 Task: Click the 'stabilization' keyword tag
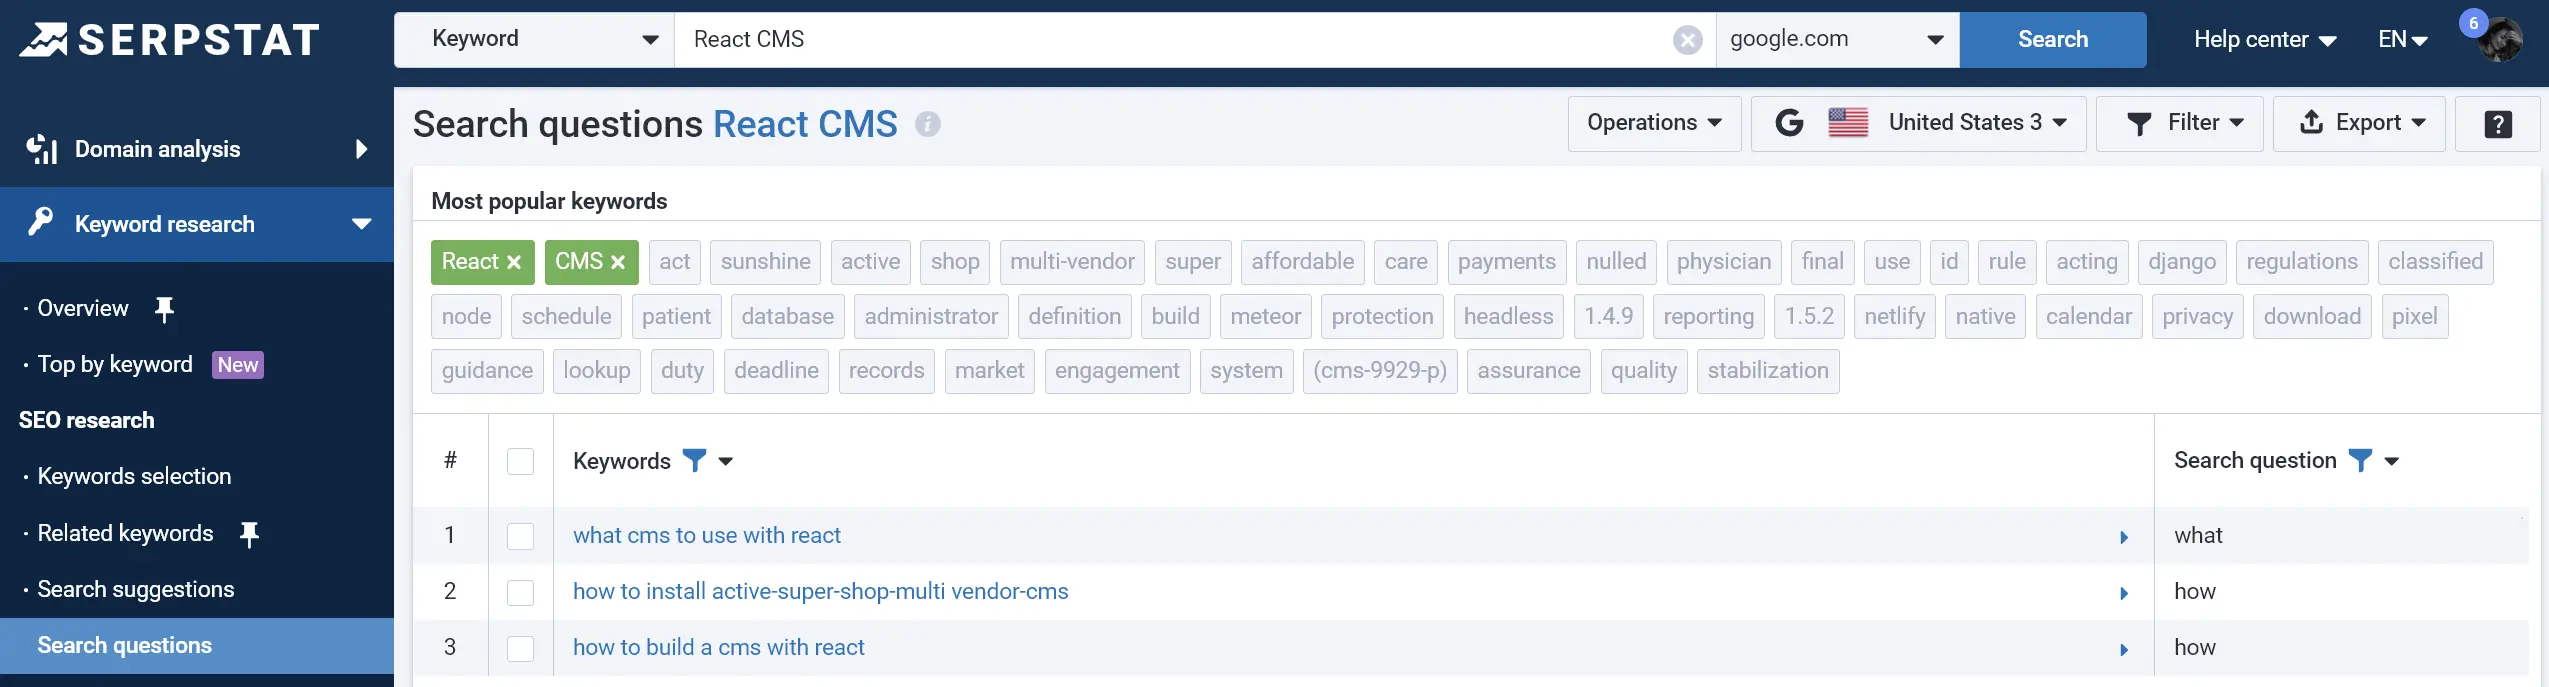(1768, 371)
